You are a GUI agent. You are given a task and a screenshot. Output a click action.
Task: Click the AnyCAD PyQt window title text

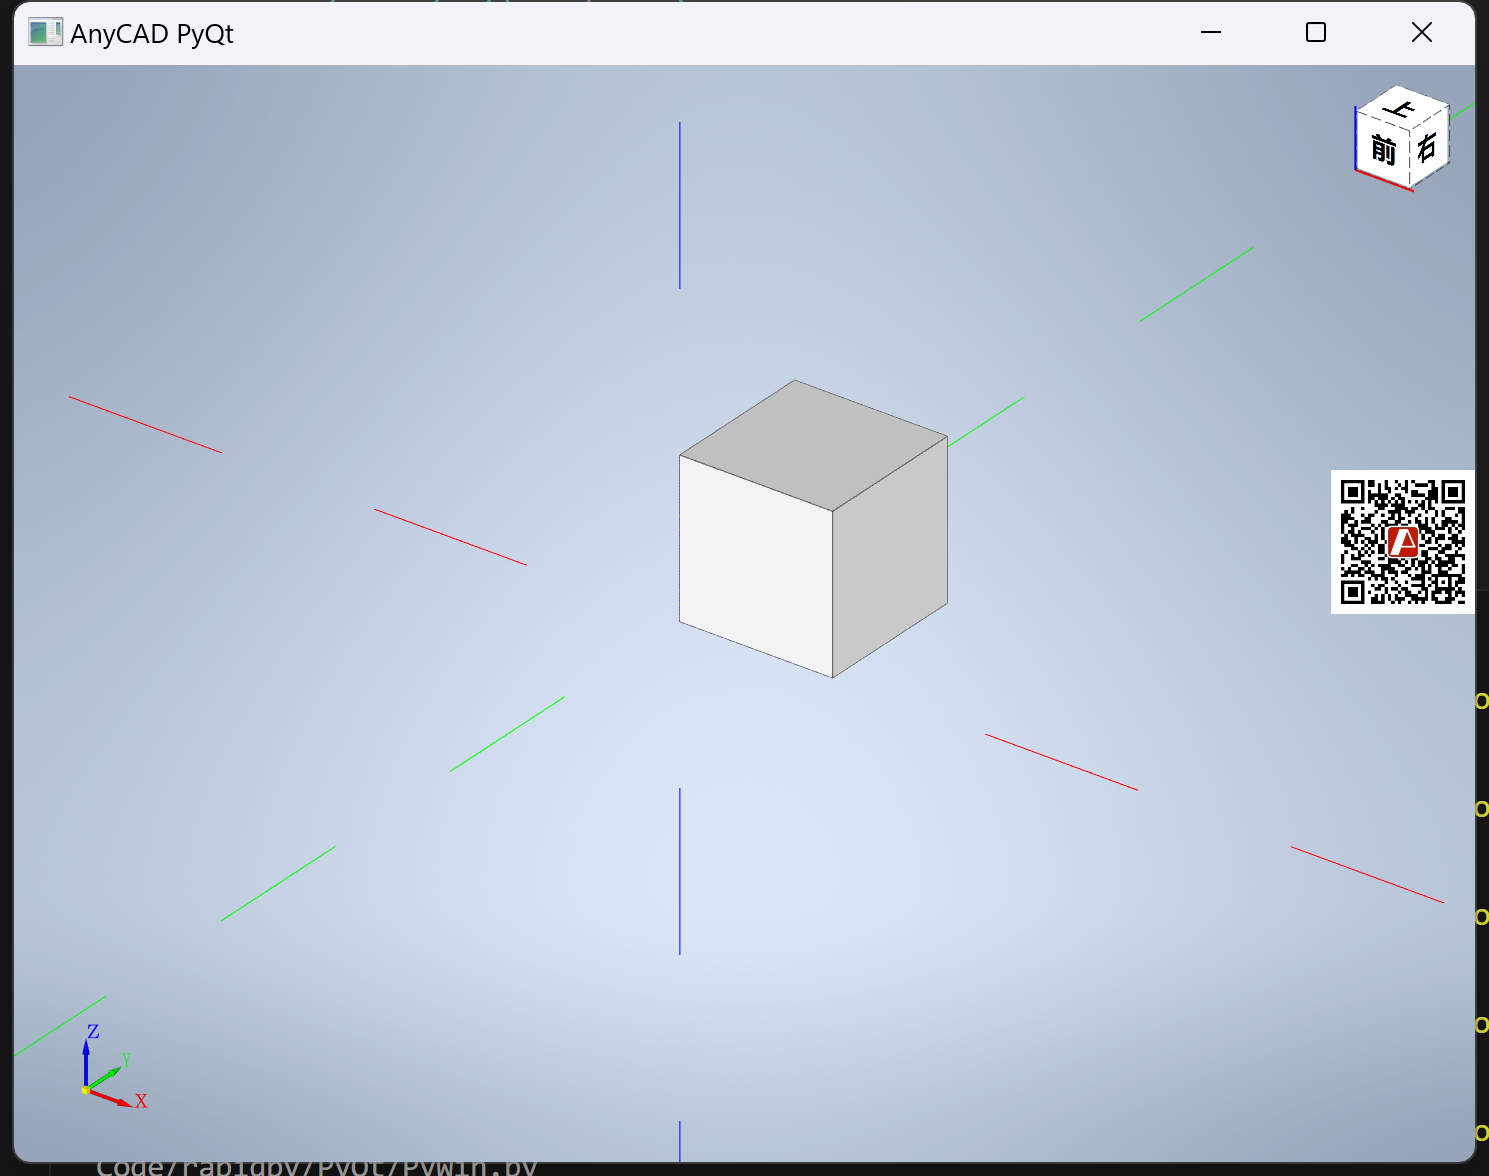coord(152,34)
